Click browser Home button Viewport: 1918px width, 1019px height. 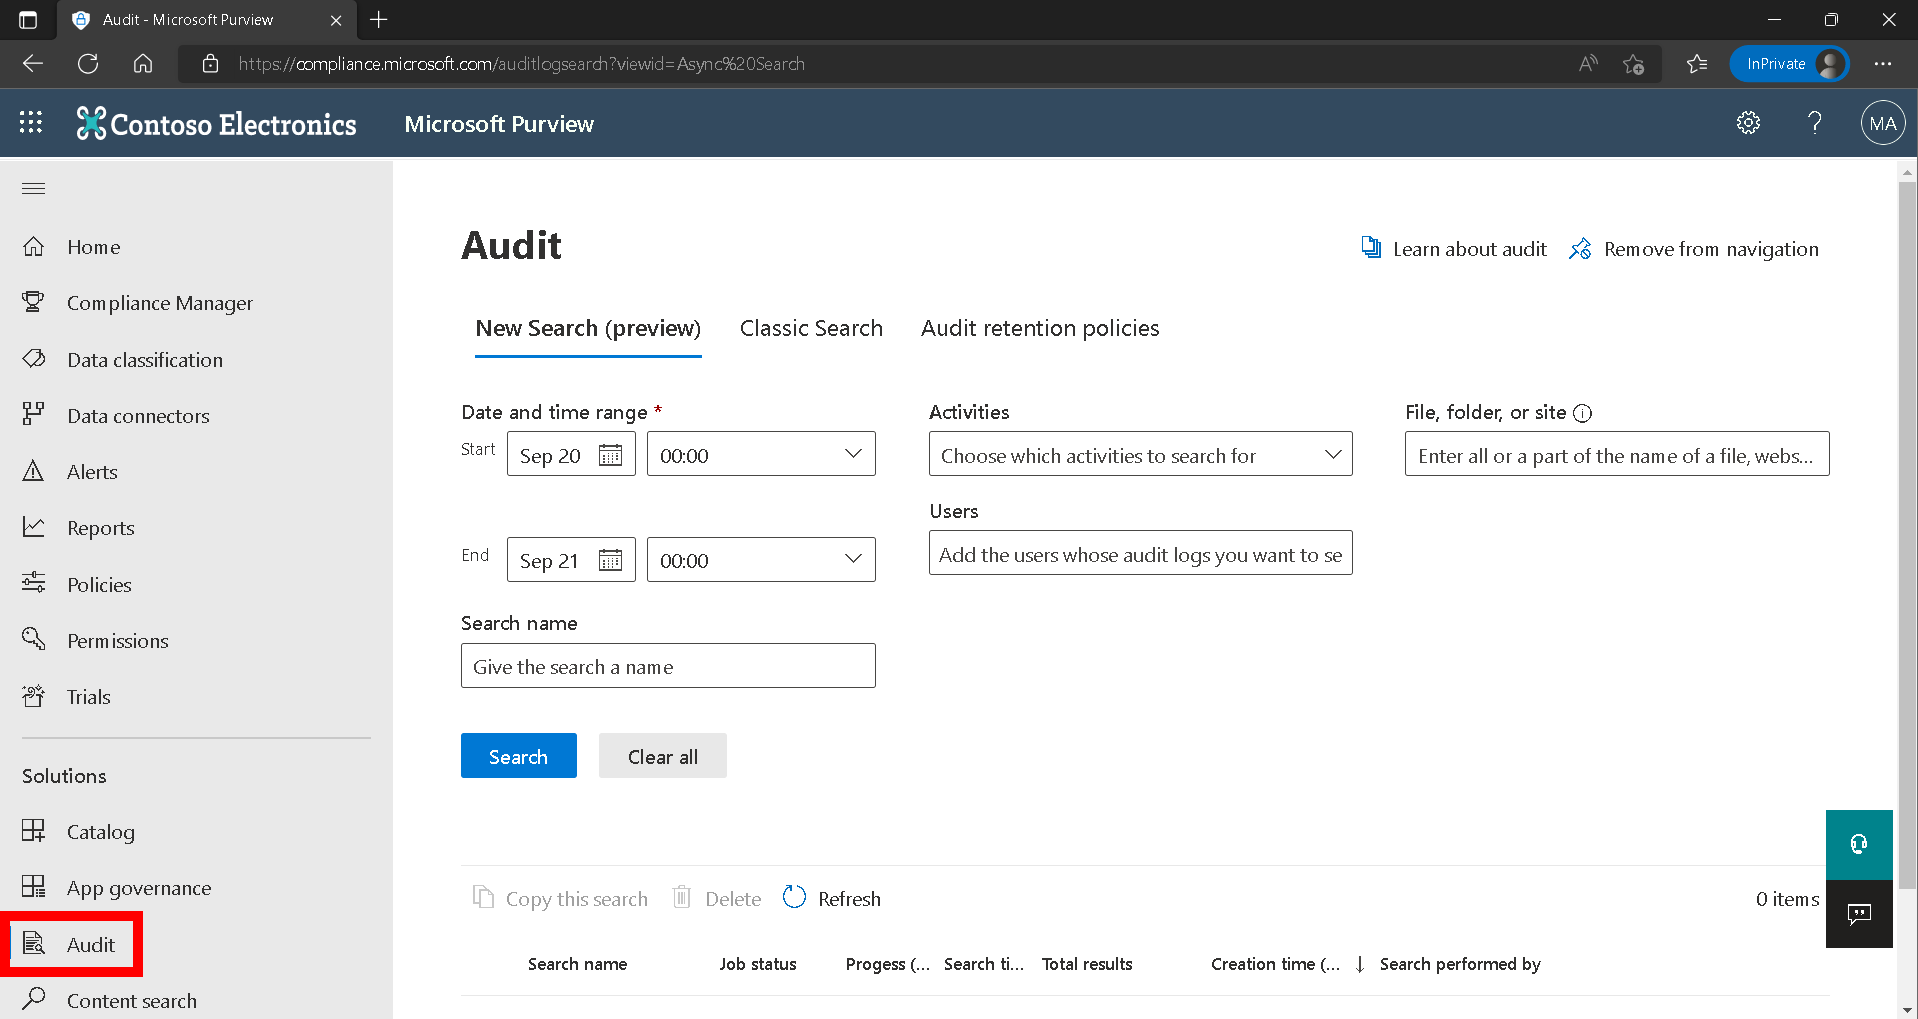coord(143,64)
